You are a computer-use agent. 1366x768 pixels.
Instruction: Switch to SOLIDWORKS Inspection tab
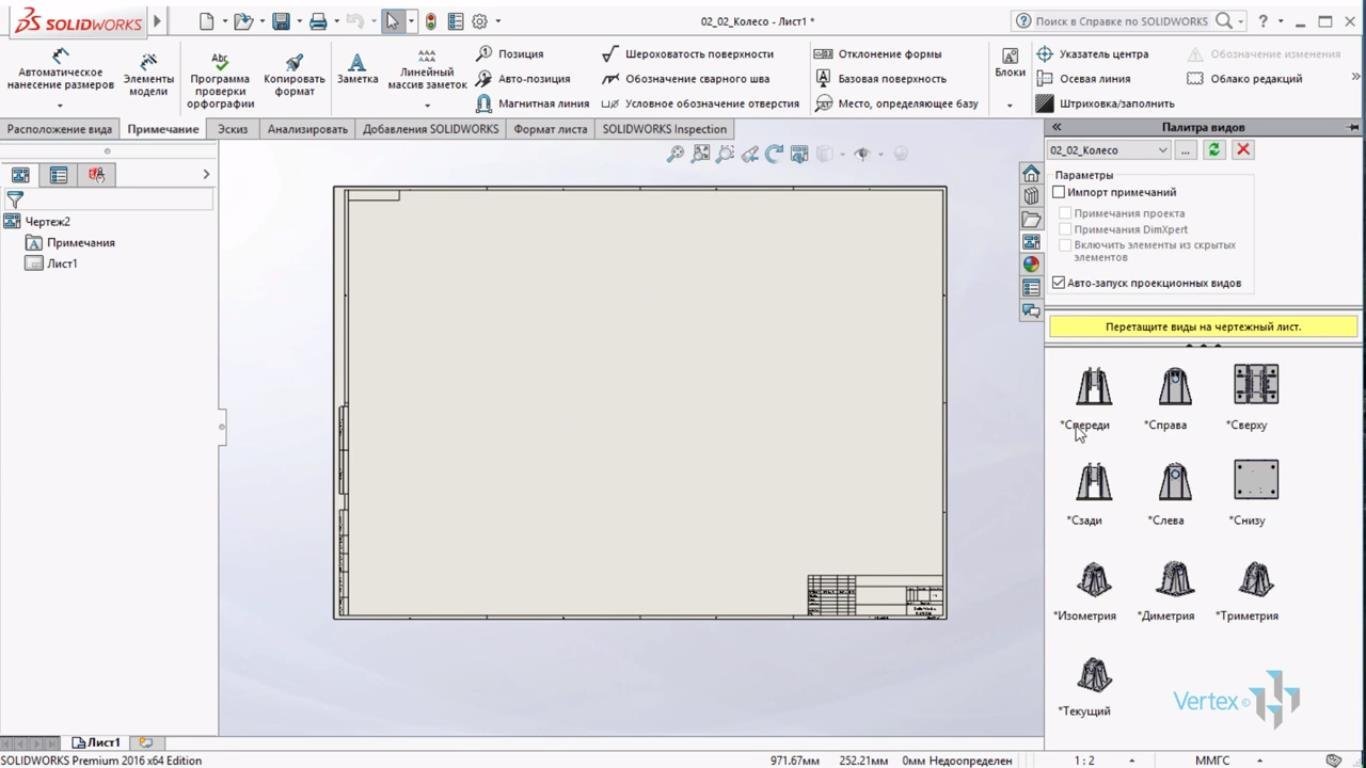[x=664, y=129]
